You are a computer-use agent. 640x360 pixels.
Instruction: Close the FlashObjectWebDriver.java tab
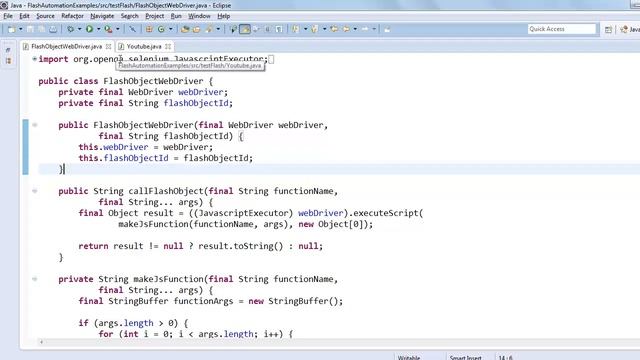[x=108, y=47]
